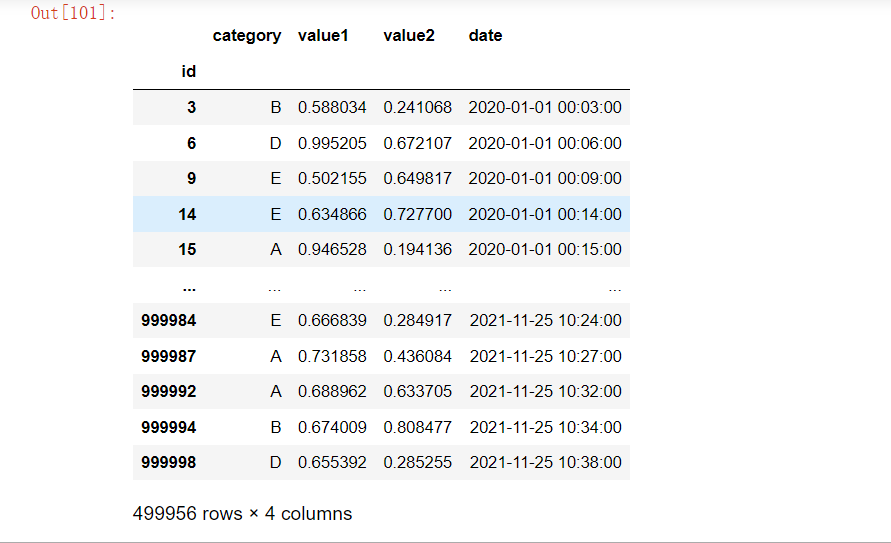The height and width of the screenshot is (543, 891).
Task: Click category E in row 999984
Action: (276, 320)
